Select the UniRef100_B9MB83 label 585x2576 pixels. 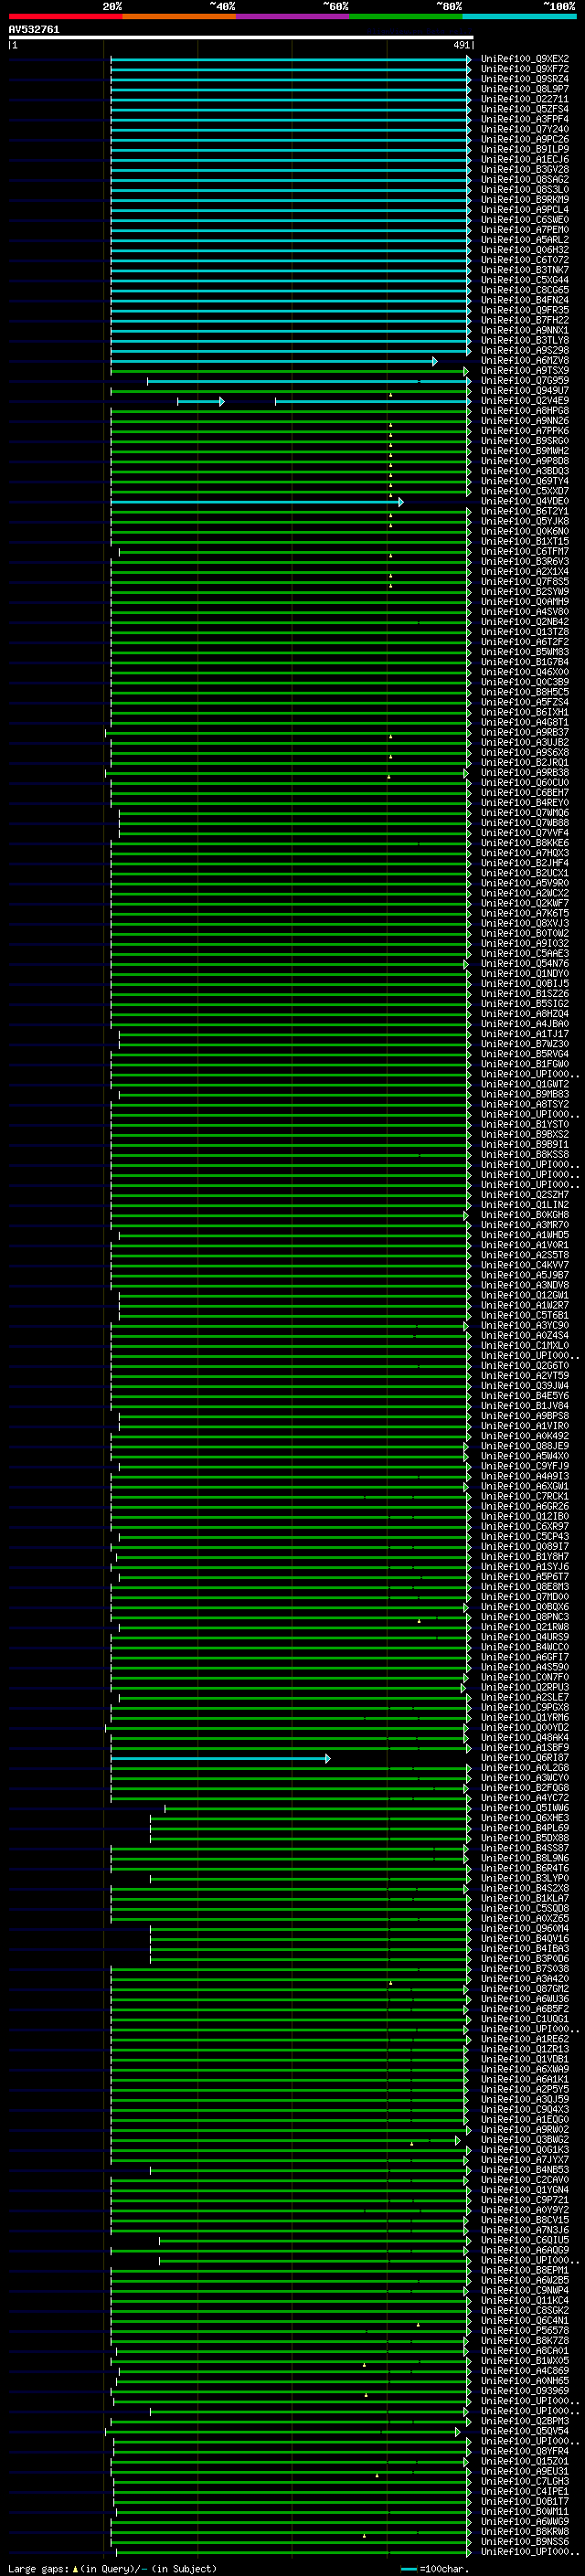point(524,1094)
